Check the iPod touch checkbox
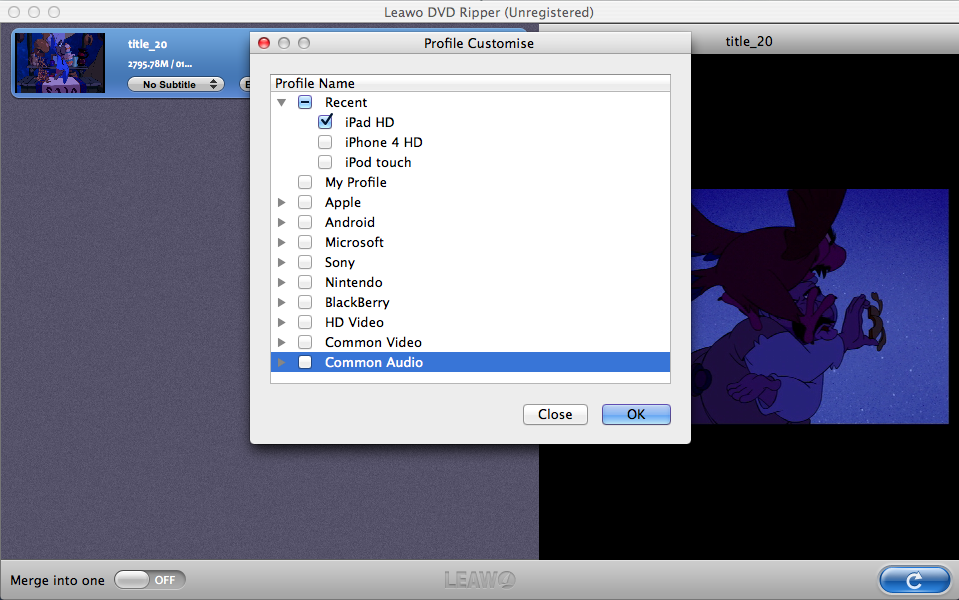Screen dimensions: 959x600 (x=325, y=162)
